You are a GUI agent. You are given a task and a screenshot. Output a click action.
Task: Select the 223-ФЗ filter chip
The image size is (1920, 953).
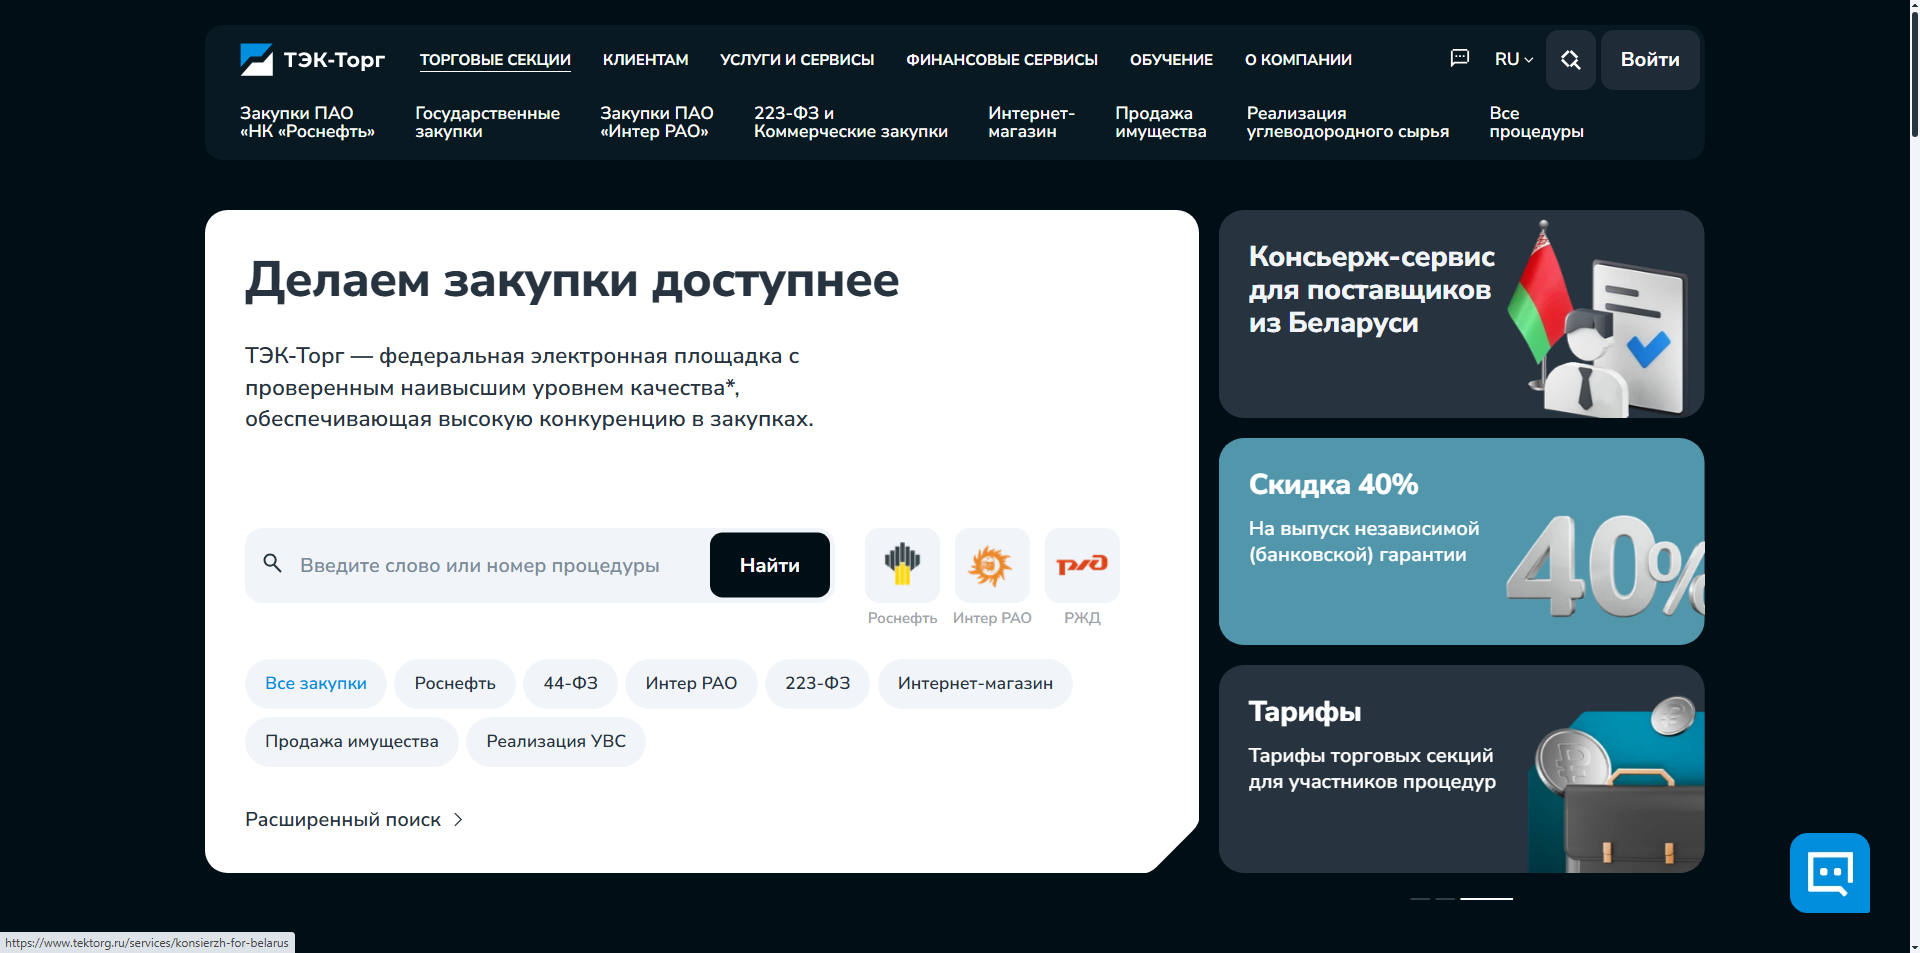(x=818, y=683)
